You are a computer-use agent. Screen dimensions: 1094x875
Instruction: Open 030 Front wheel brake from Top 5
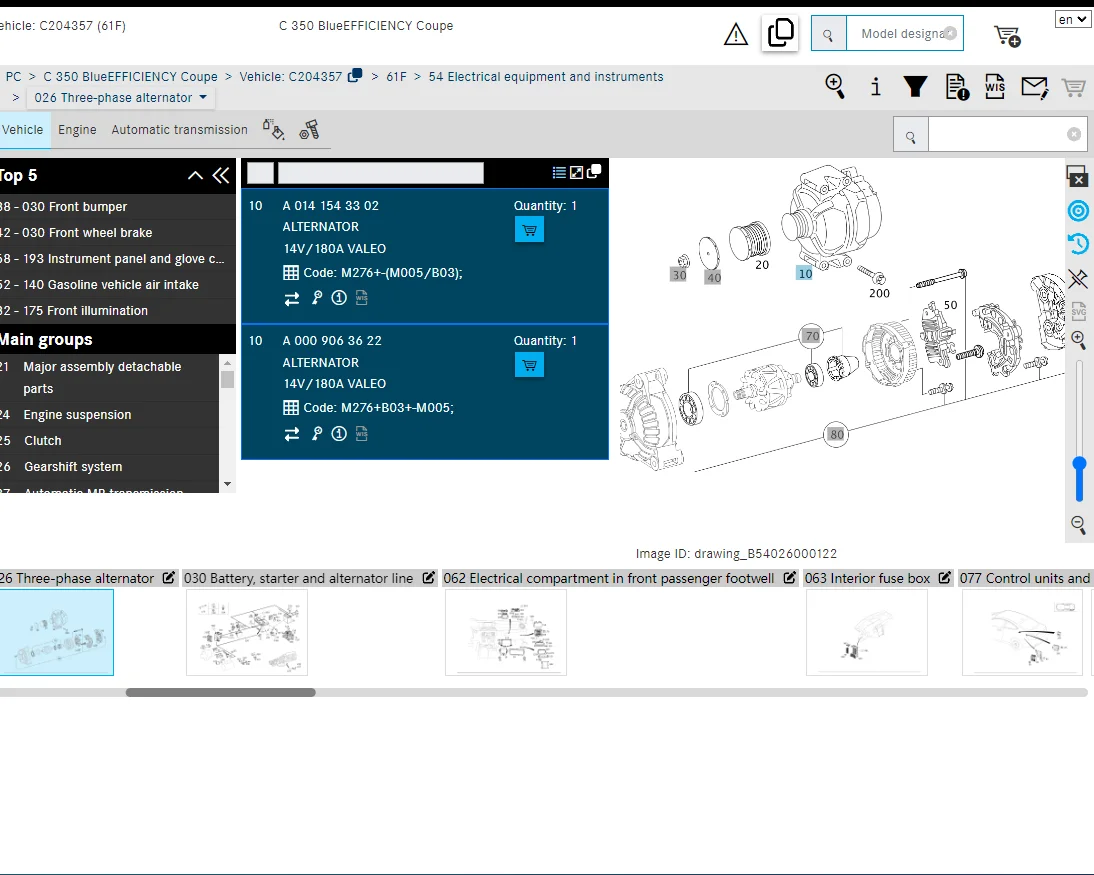[x=117, y=232]
